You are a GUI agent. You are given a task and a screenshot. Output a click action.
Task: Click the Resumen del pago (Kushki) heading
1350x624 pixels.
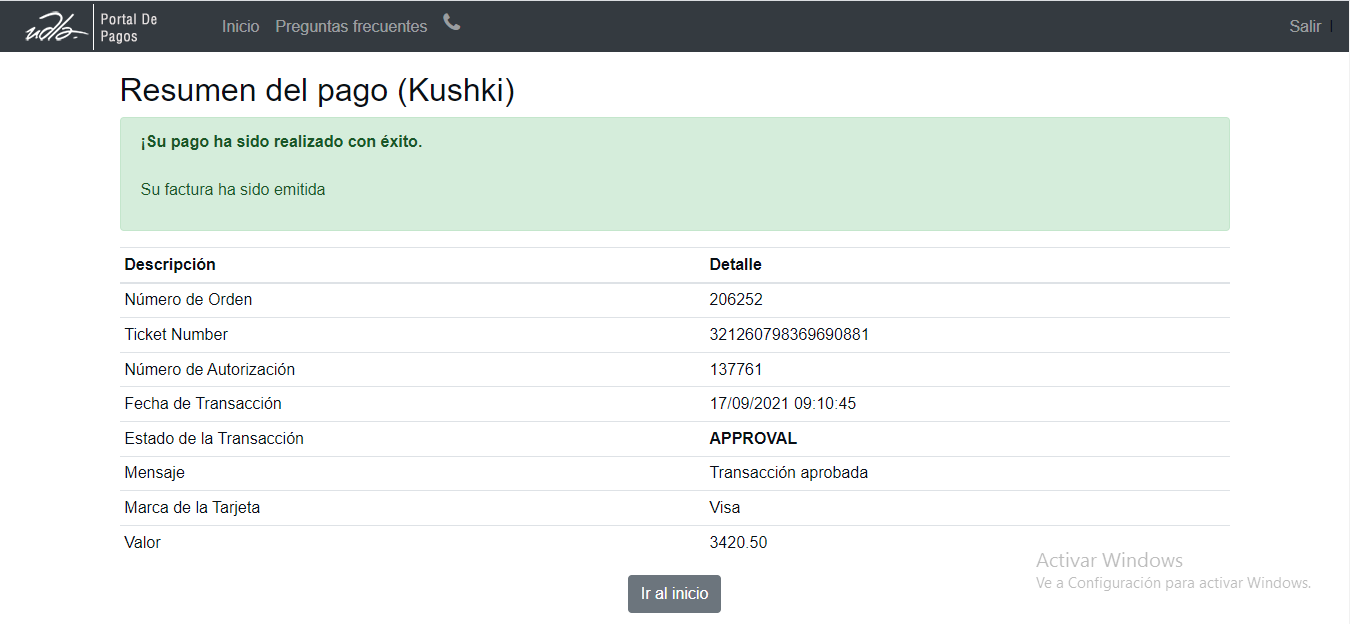[317, 91]
